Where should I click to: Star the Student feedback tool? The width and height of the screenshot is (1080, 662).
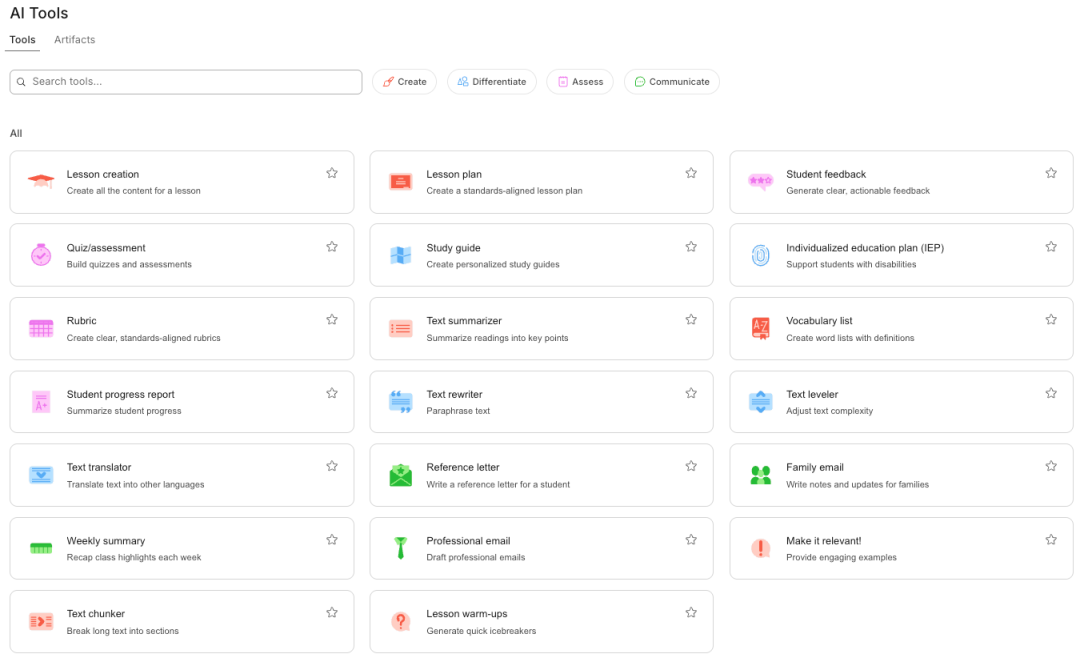[1051, 173]
